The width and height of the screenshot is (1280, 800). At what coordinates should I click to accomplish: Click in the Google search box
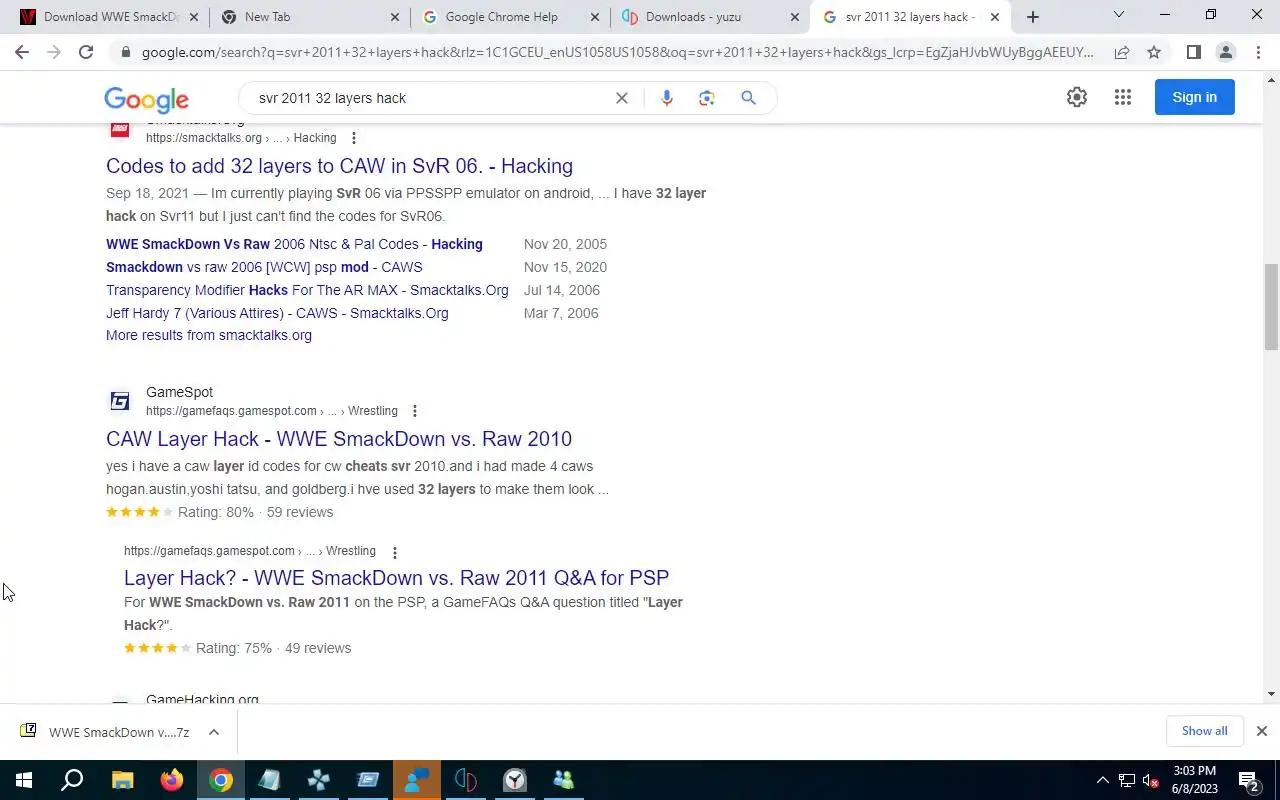(430, 98)
